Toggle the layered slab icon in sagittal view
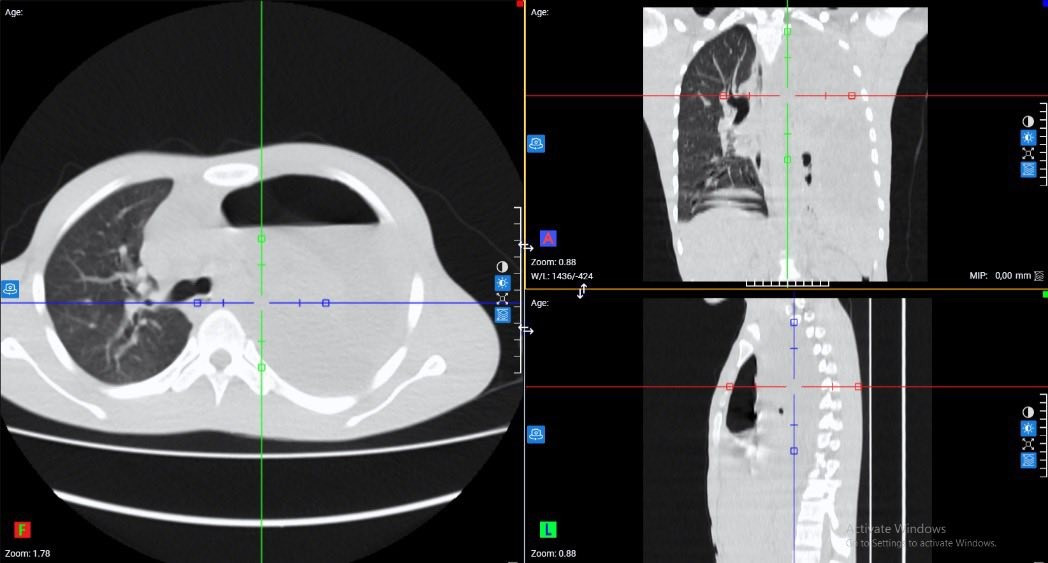Viewport: 1048px width, 563px height. [x=1027, y=460]
